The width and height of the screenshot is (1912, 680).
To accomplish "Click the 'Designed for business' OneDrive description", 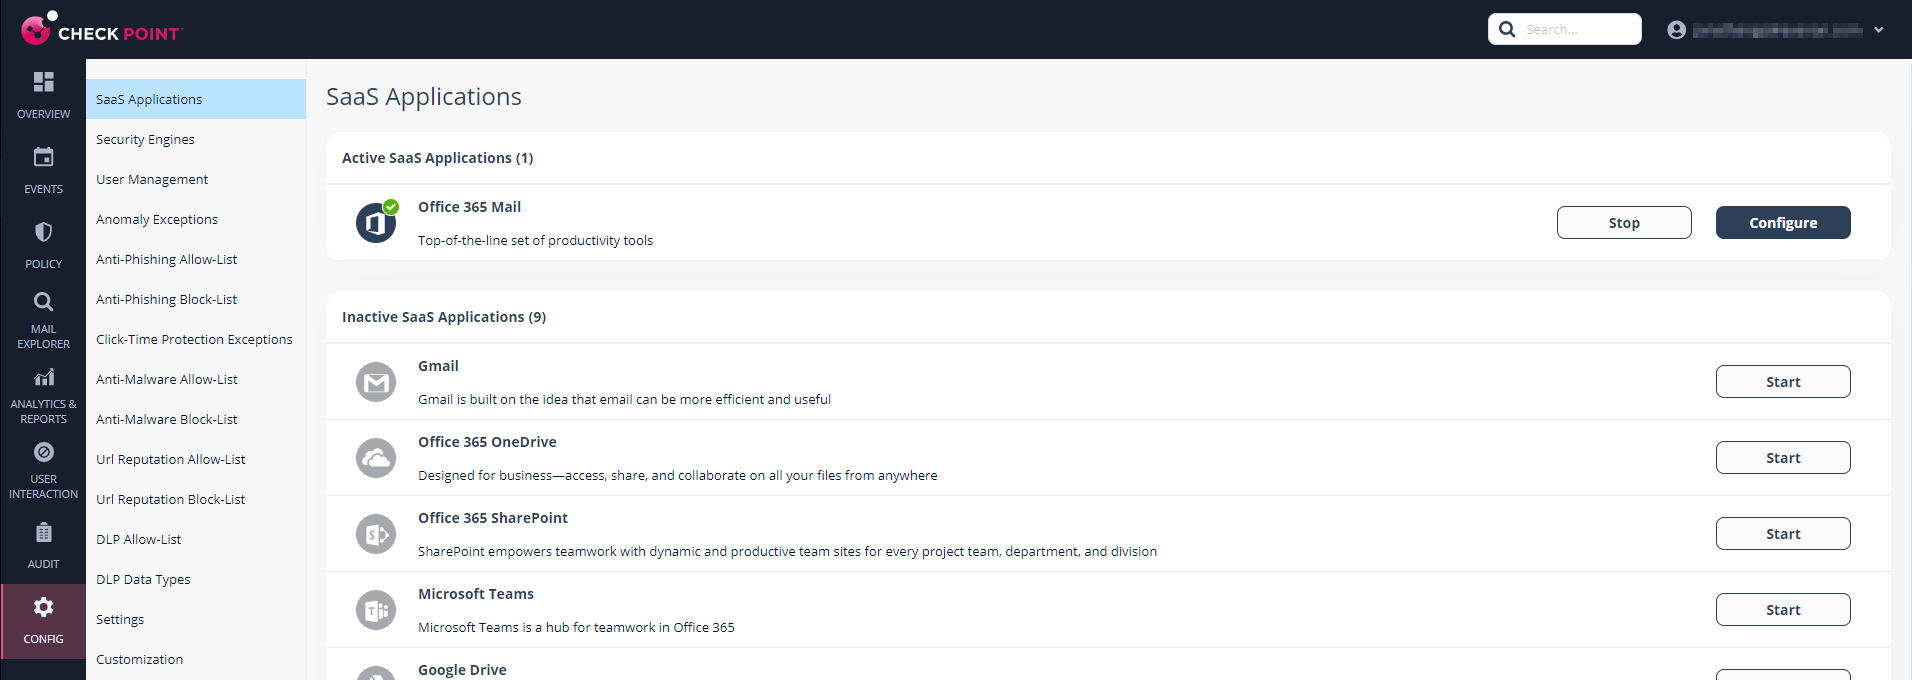I will [x=678, y=475].
